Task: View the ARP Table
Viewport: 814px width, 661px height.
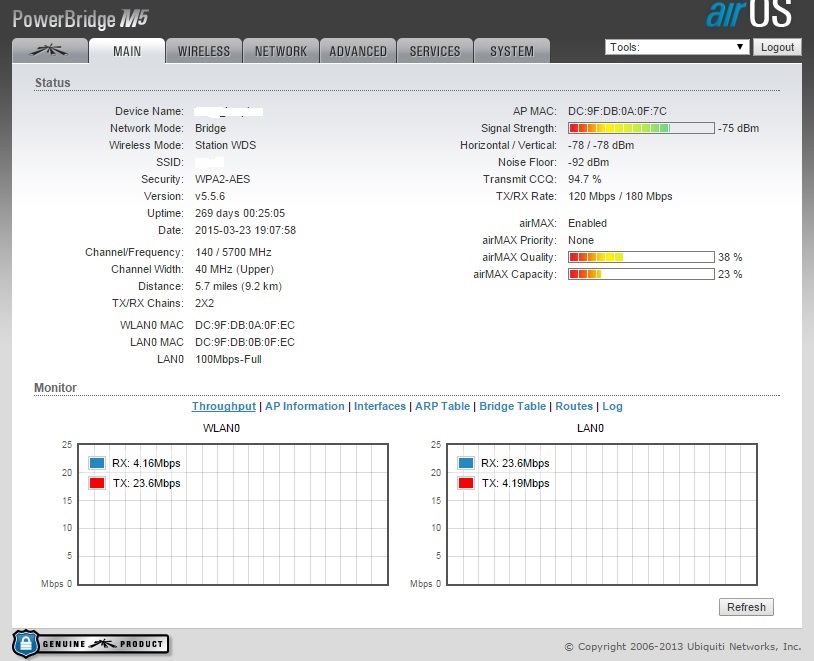Action: click(442, 407)
